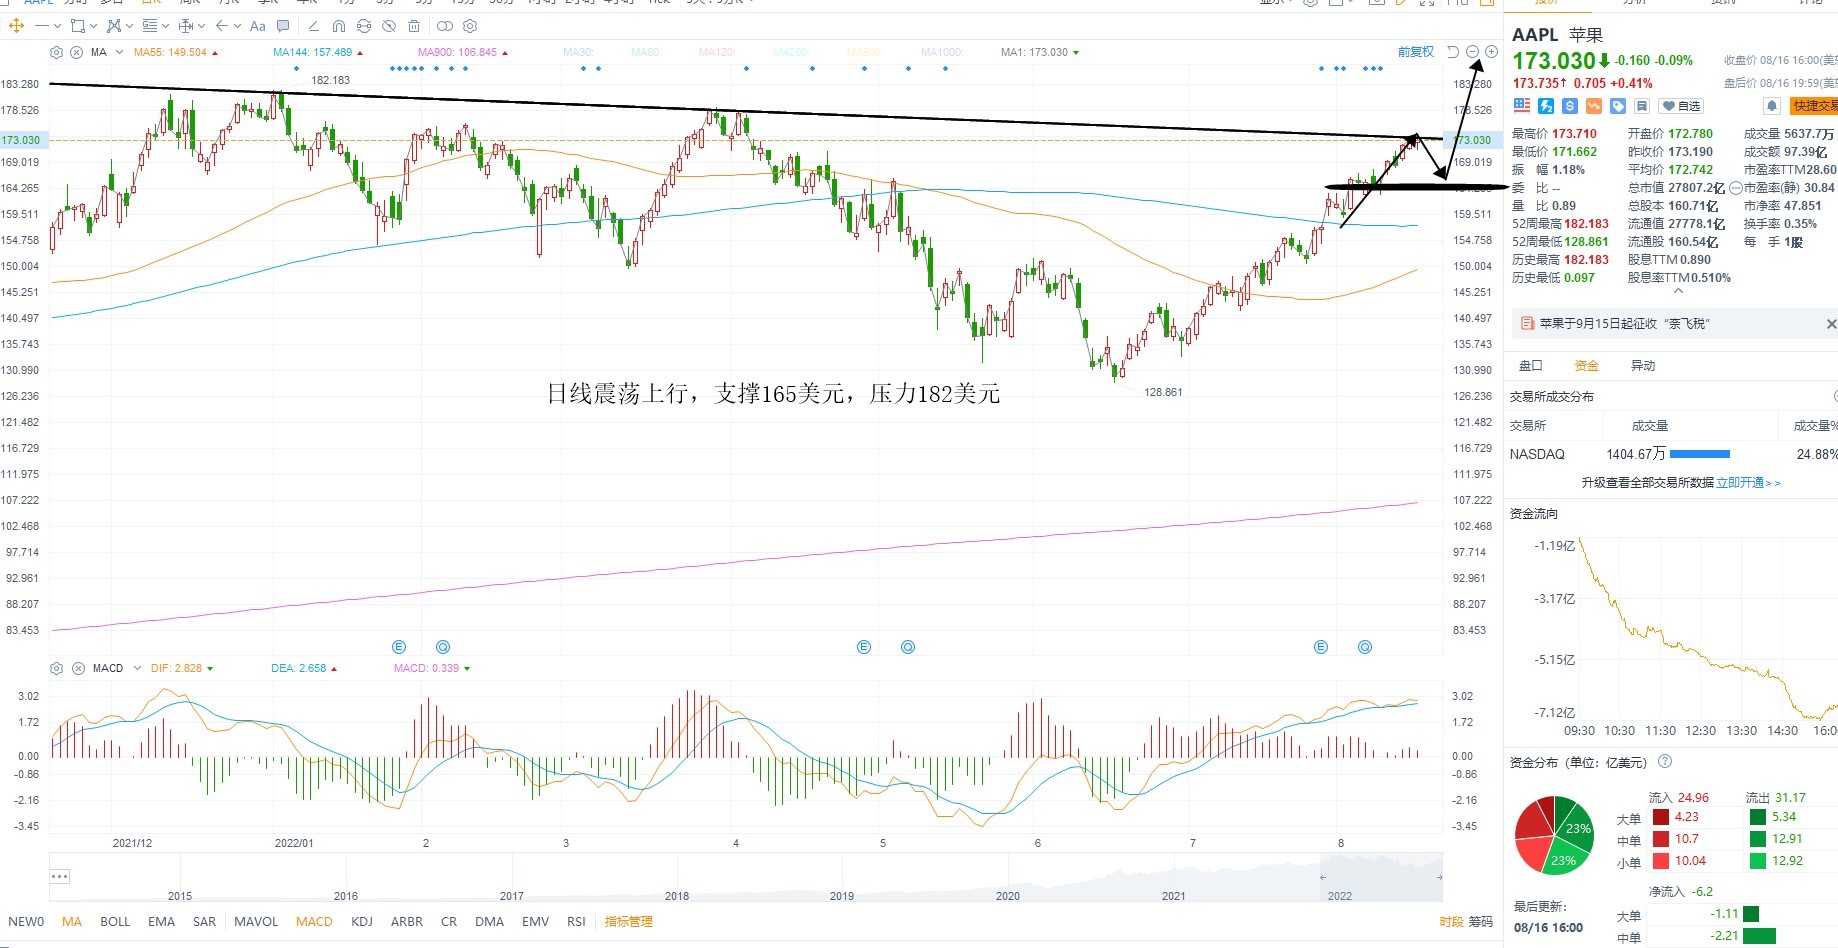Toggle the magnet snap tool
The image size is (1838, 948).
point(338,26)
